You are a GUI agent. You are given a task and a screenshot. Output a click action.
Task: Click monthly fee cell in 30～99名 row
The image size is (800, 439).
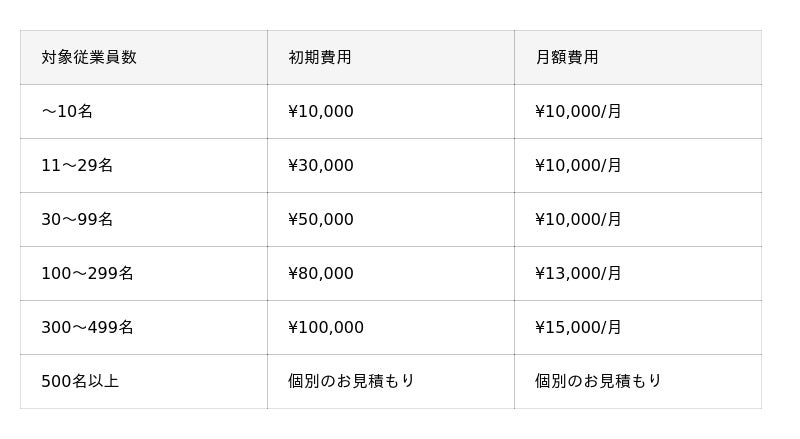[578, 219]
